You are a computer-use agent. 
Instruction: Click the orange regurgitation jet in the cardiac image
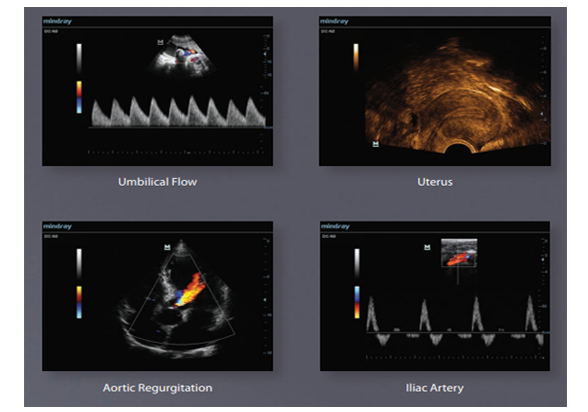coord(190,291)
